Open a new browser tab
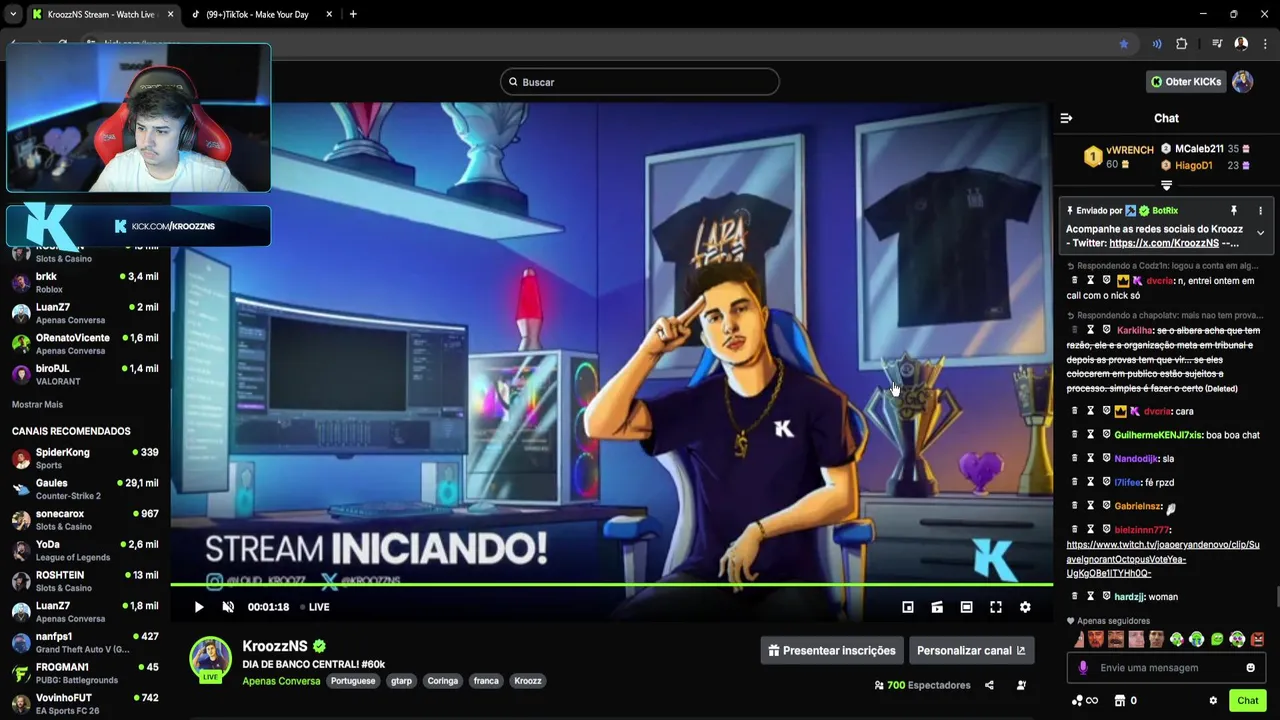The width and height of the screenshot is (1280, 720). click(x=353, y=14)
